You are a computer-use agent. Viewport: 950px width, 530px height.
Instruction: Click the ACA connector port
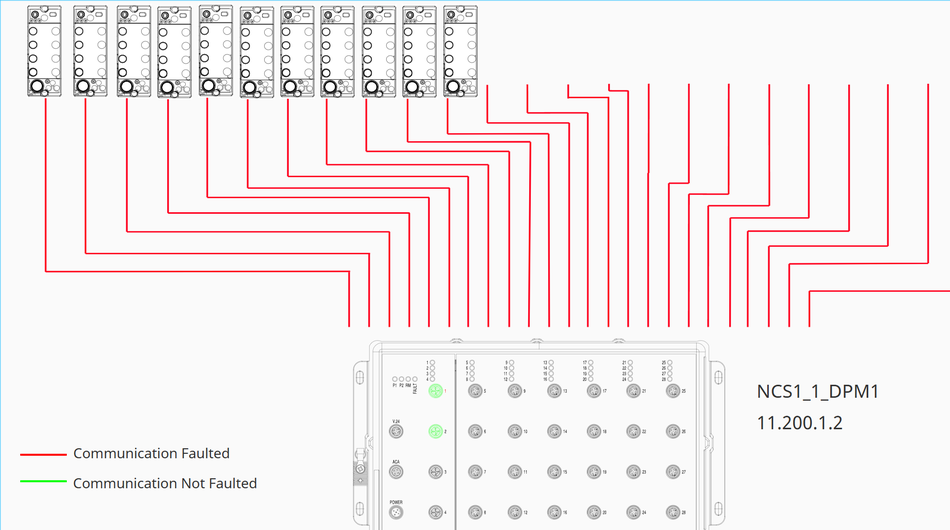(396, 473)
